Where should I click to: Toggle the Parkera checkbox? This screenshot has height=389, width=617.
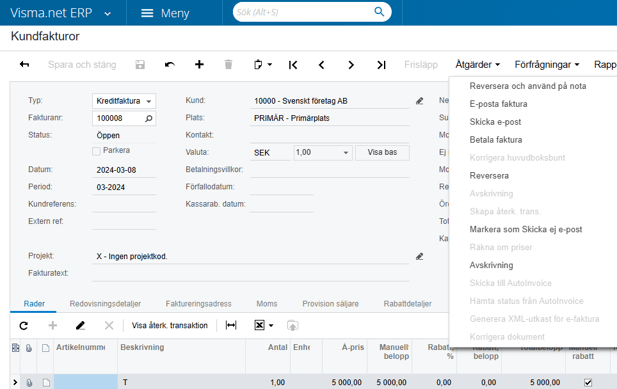click(96, 151)
